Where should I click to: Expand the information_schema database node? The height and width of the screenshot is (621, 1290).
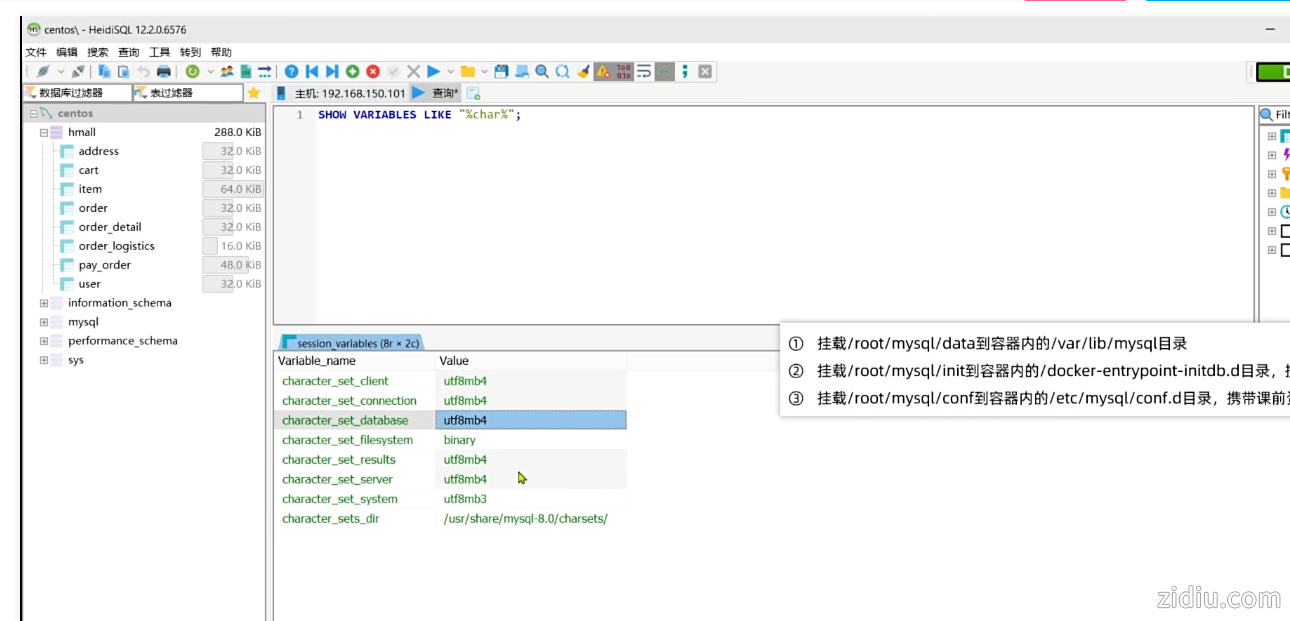(44, 303)
